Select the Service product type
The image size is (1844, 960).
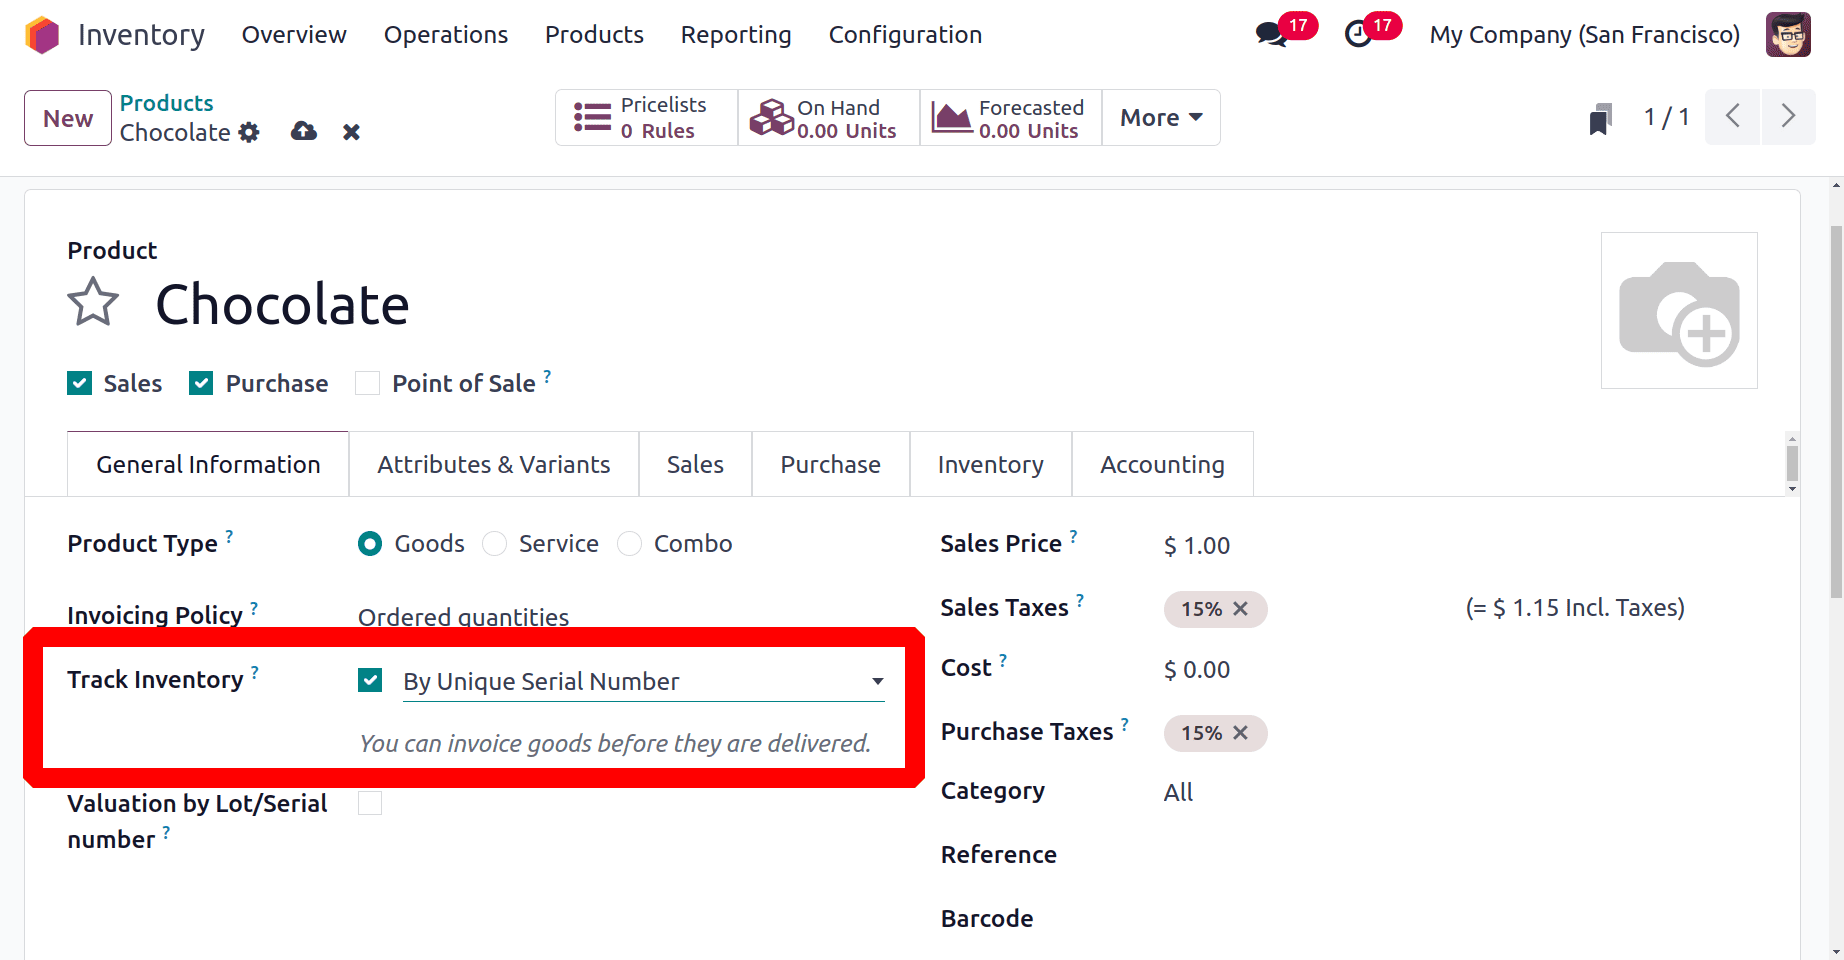[495, 544]
